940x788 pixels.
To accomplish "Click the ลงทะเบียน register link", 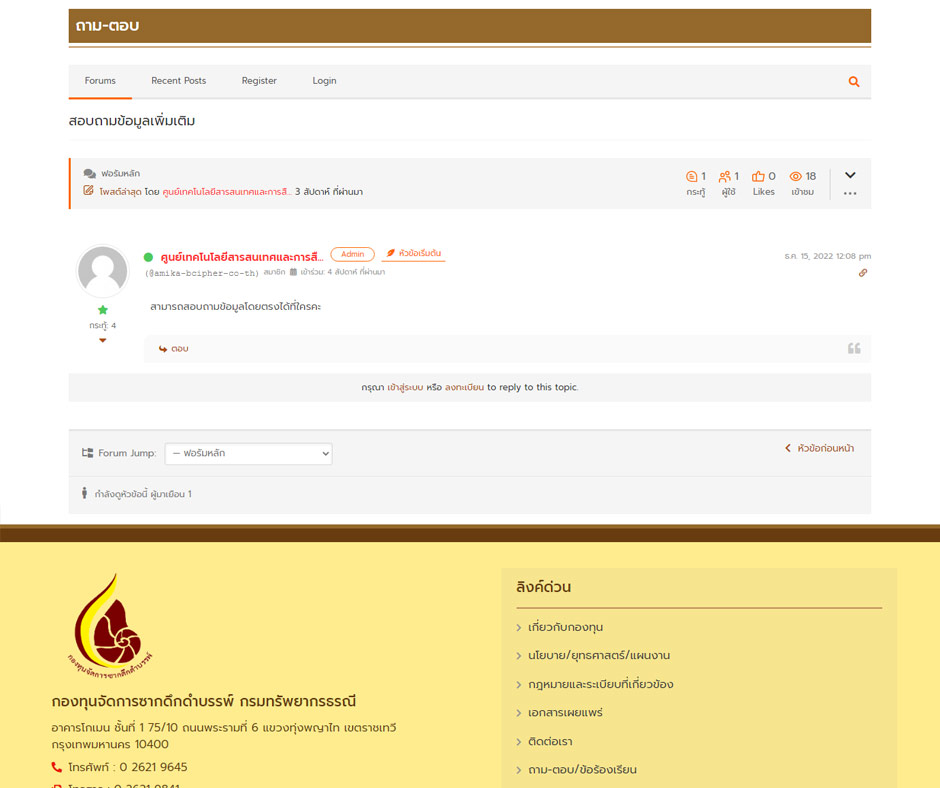I will 464,387.
